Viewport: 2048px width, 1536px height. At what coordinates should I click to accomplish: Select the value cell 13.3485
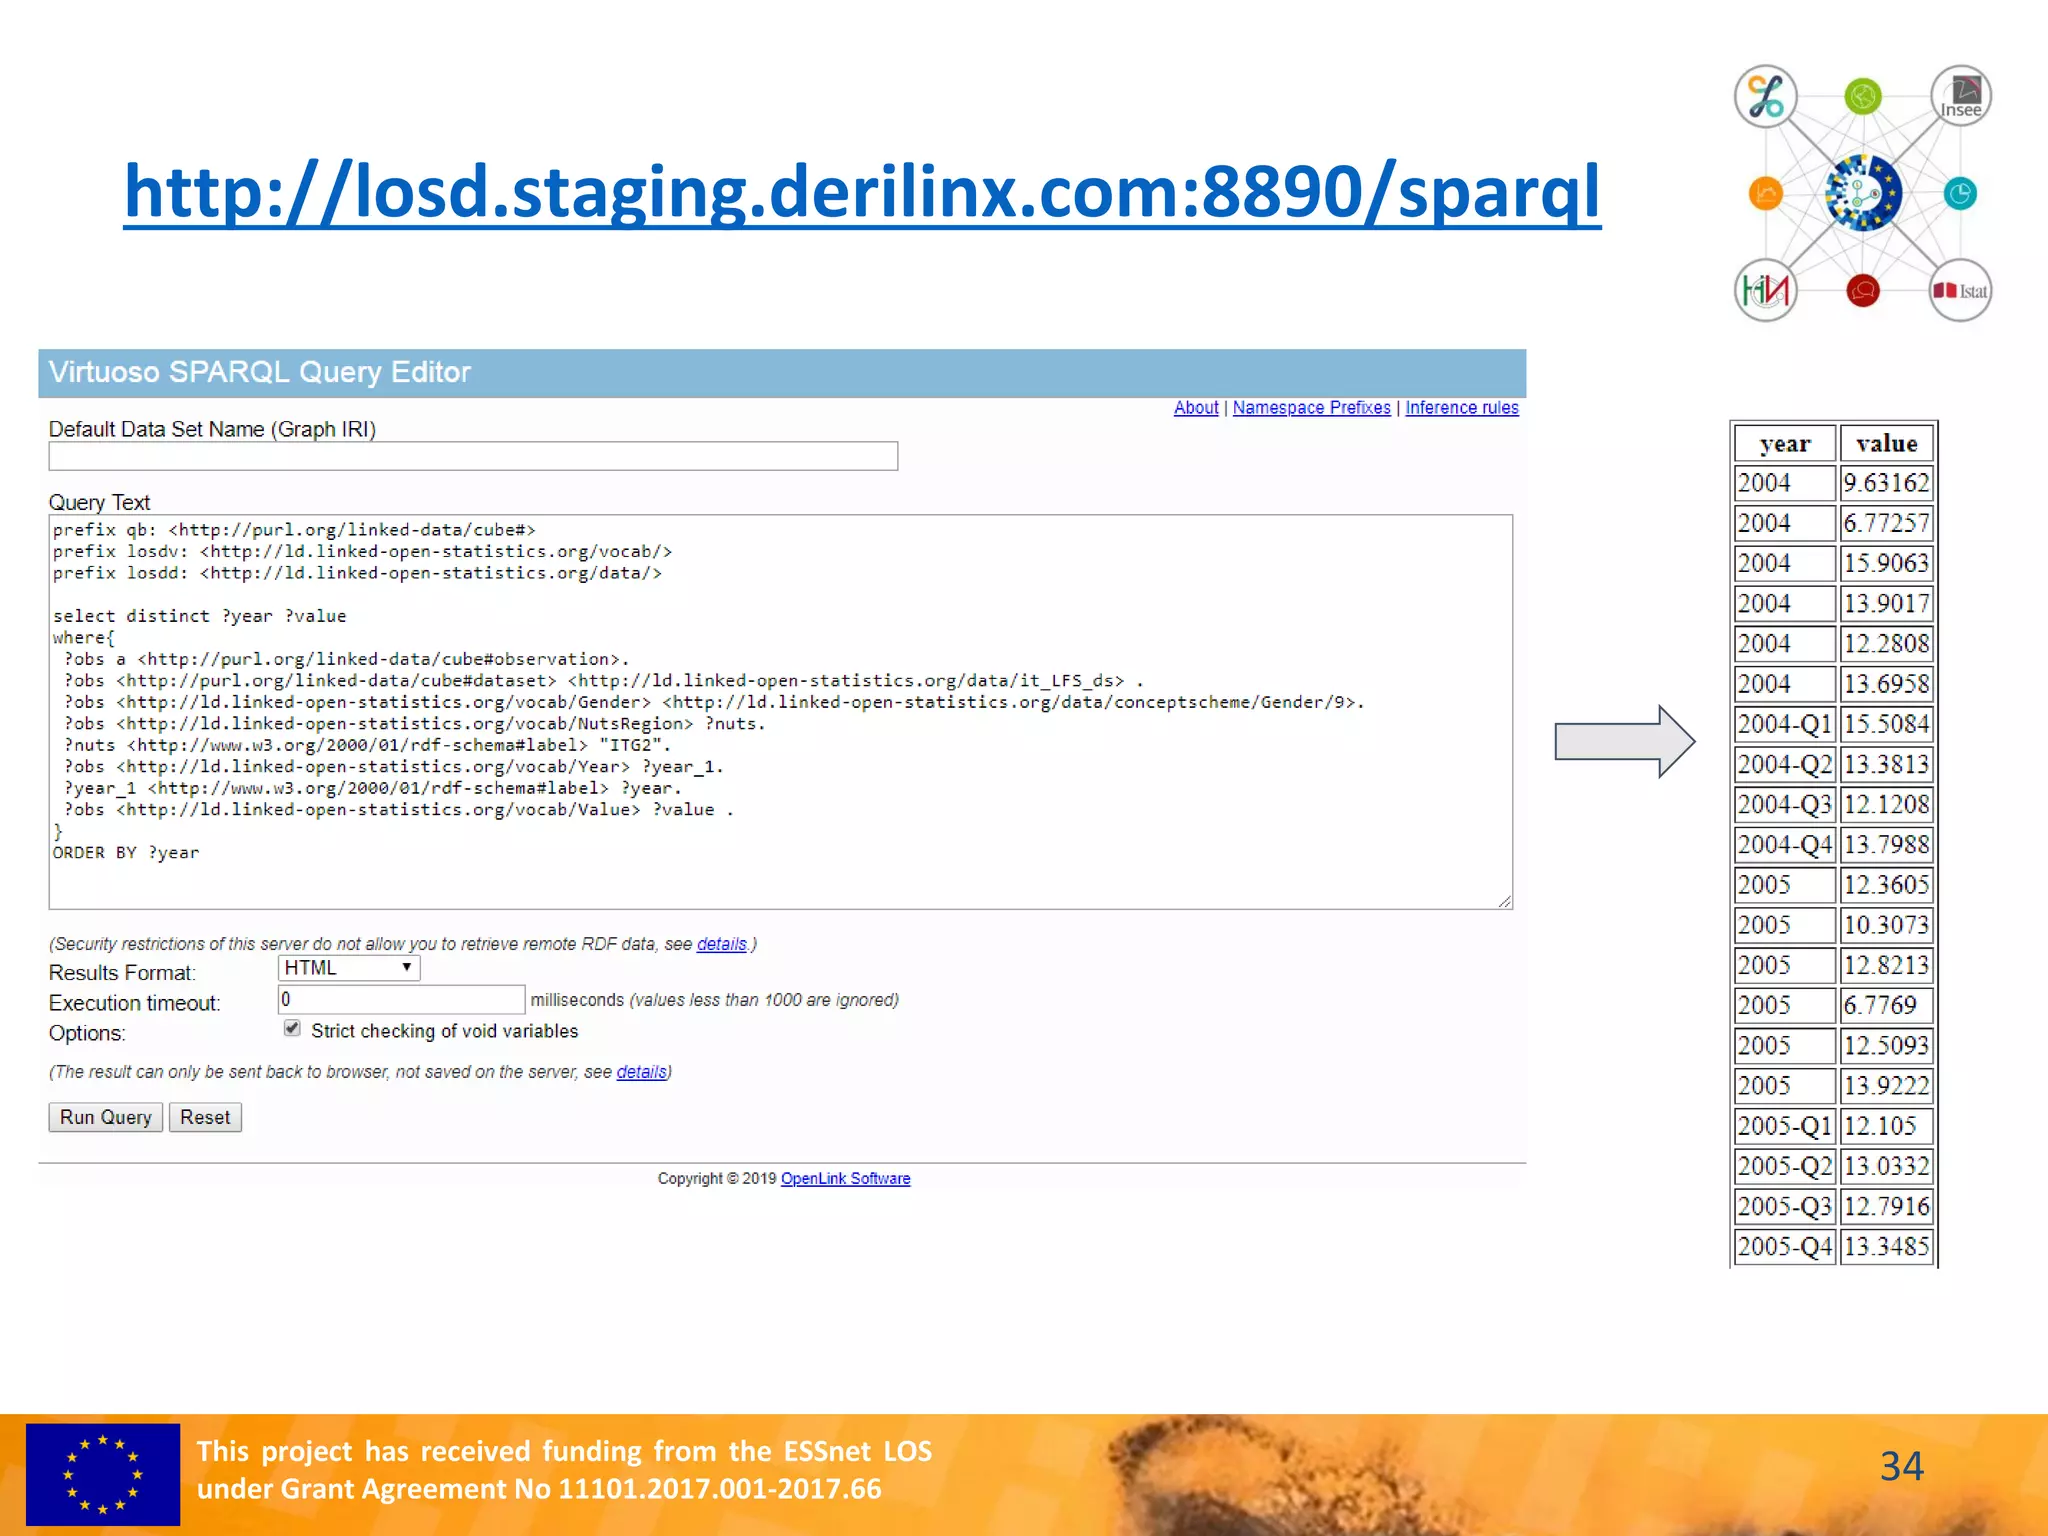point(1886,1246)
